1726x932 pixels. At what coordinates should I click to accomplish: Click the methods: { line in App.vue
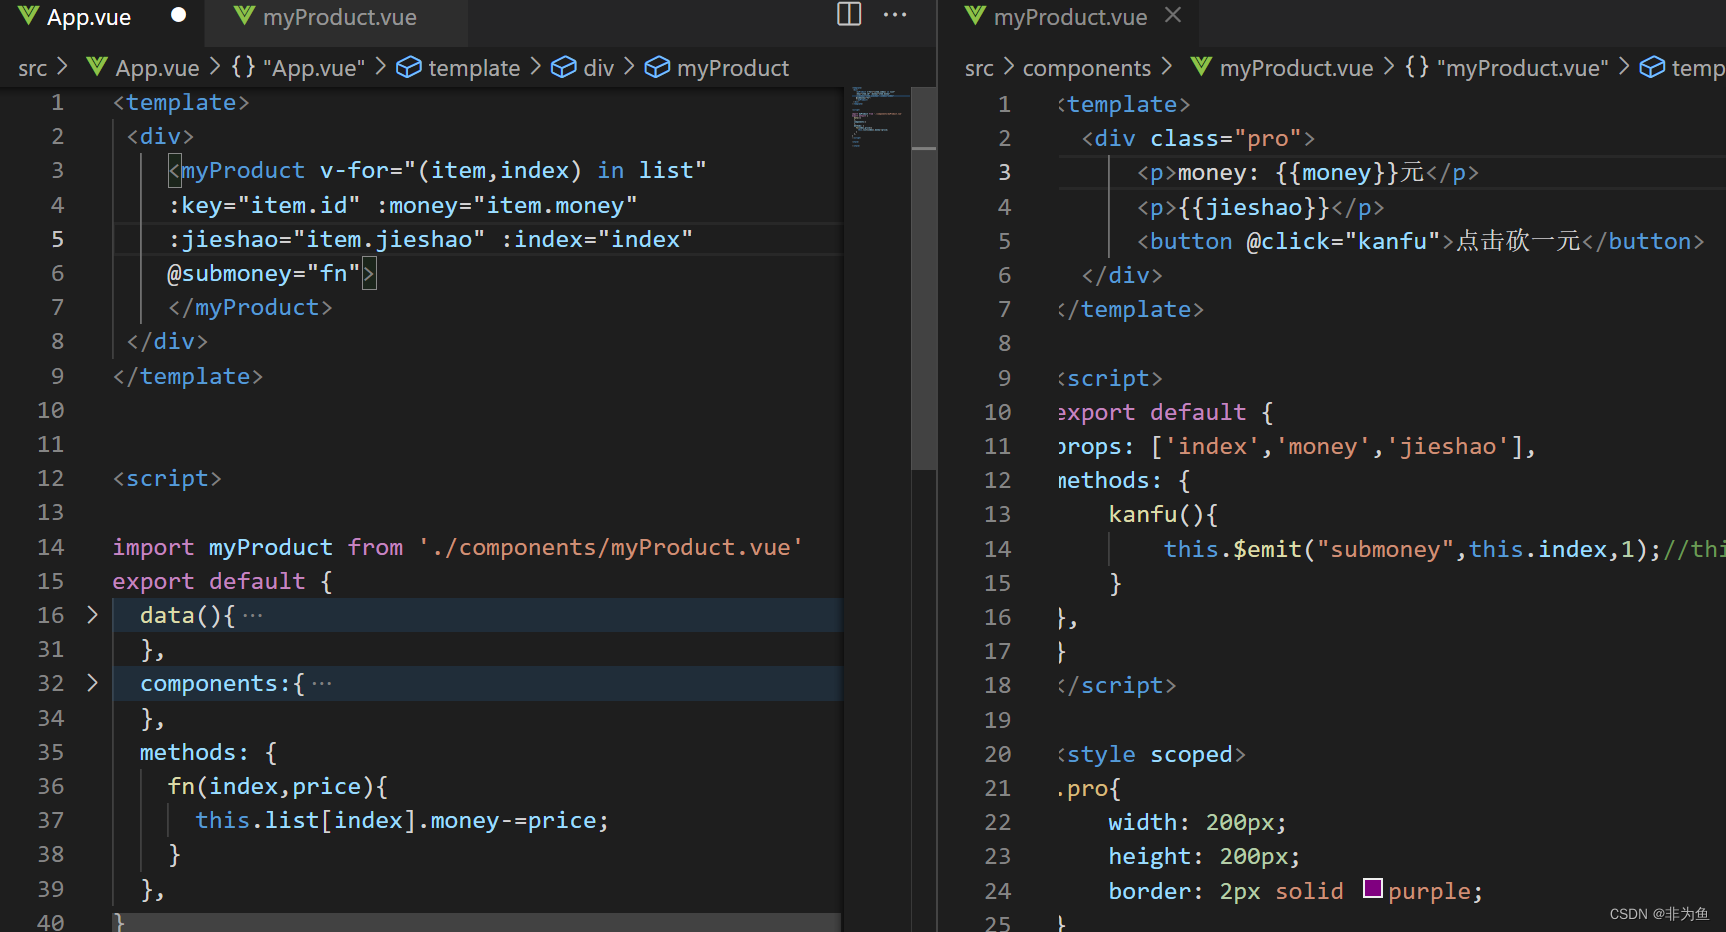208,752
